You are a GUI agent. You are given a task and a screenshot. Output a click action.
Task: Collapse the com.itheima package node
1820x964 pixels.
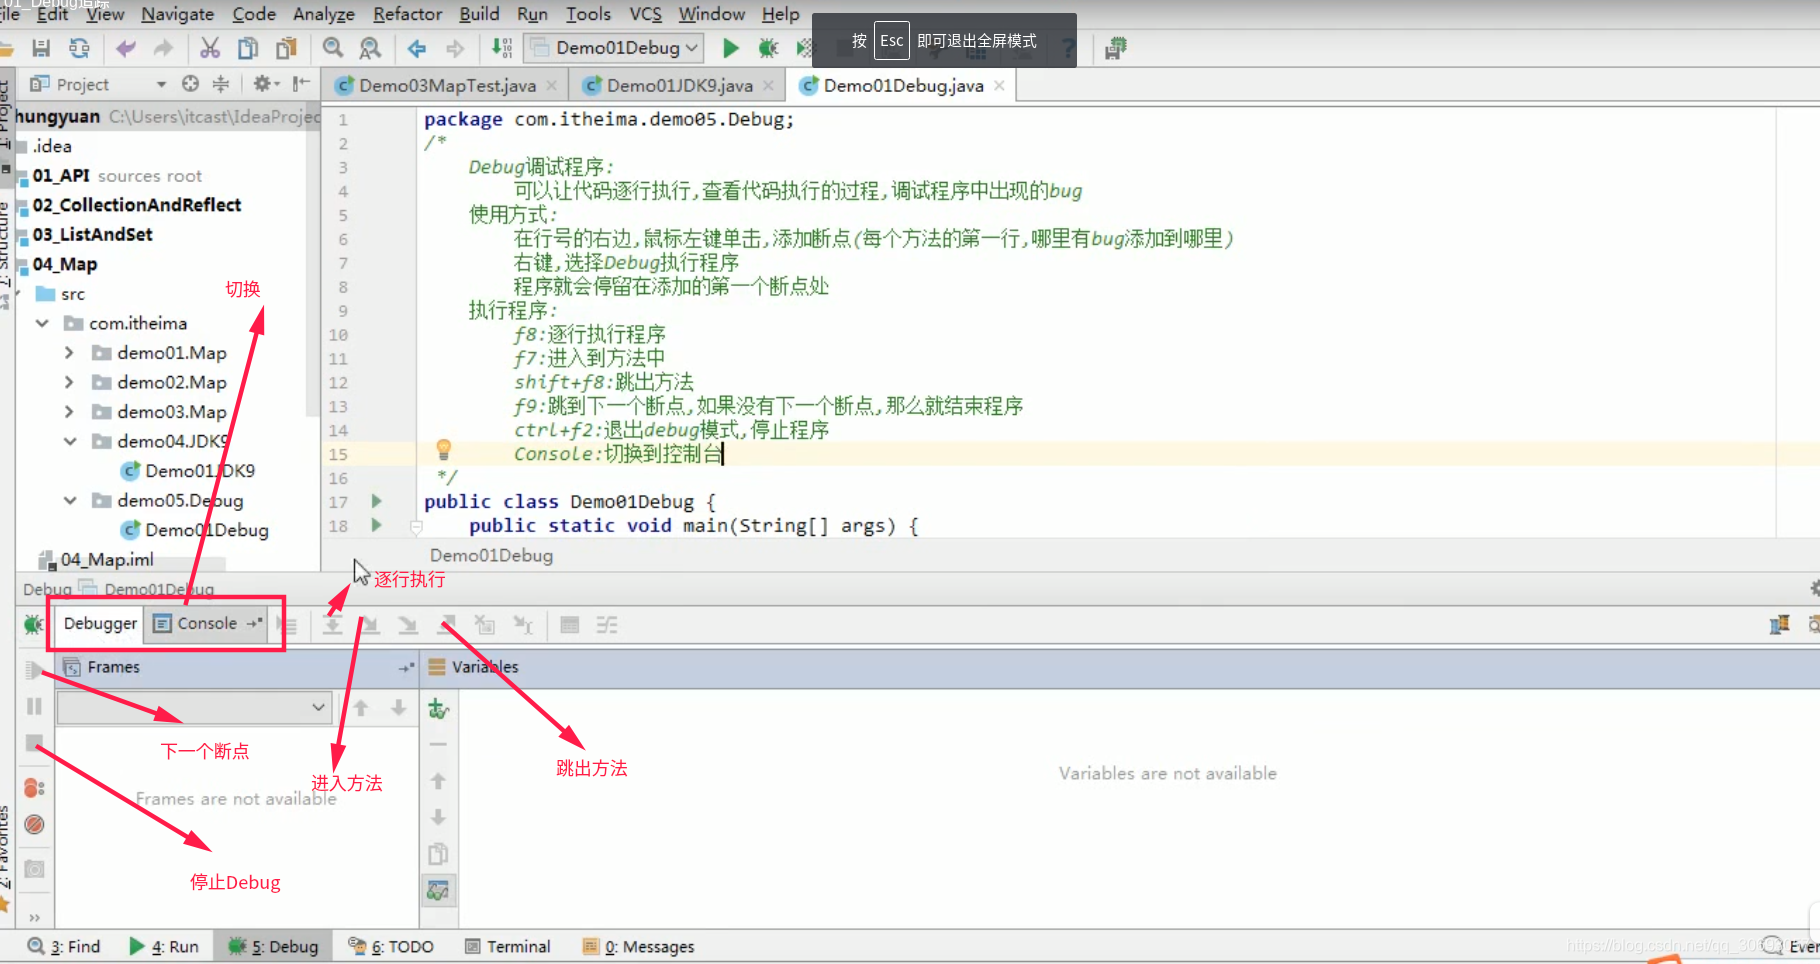click(42, 323)
